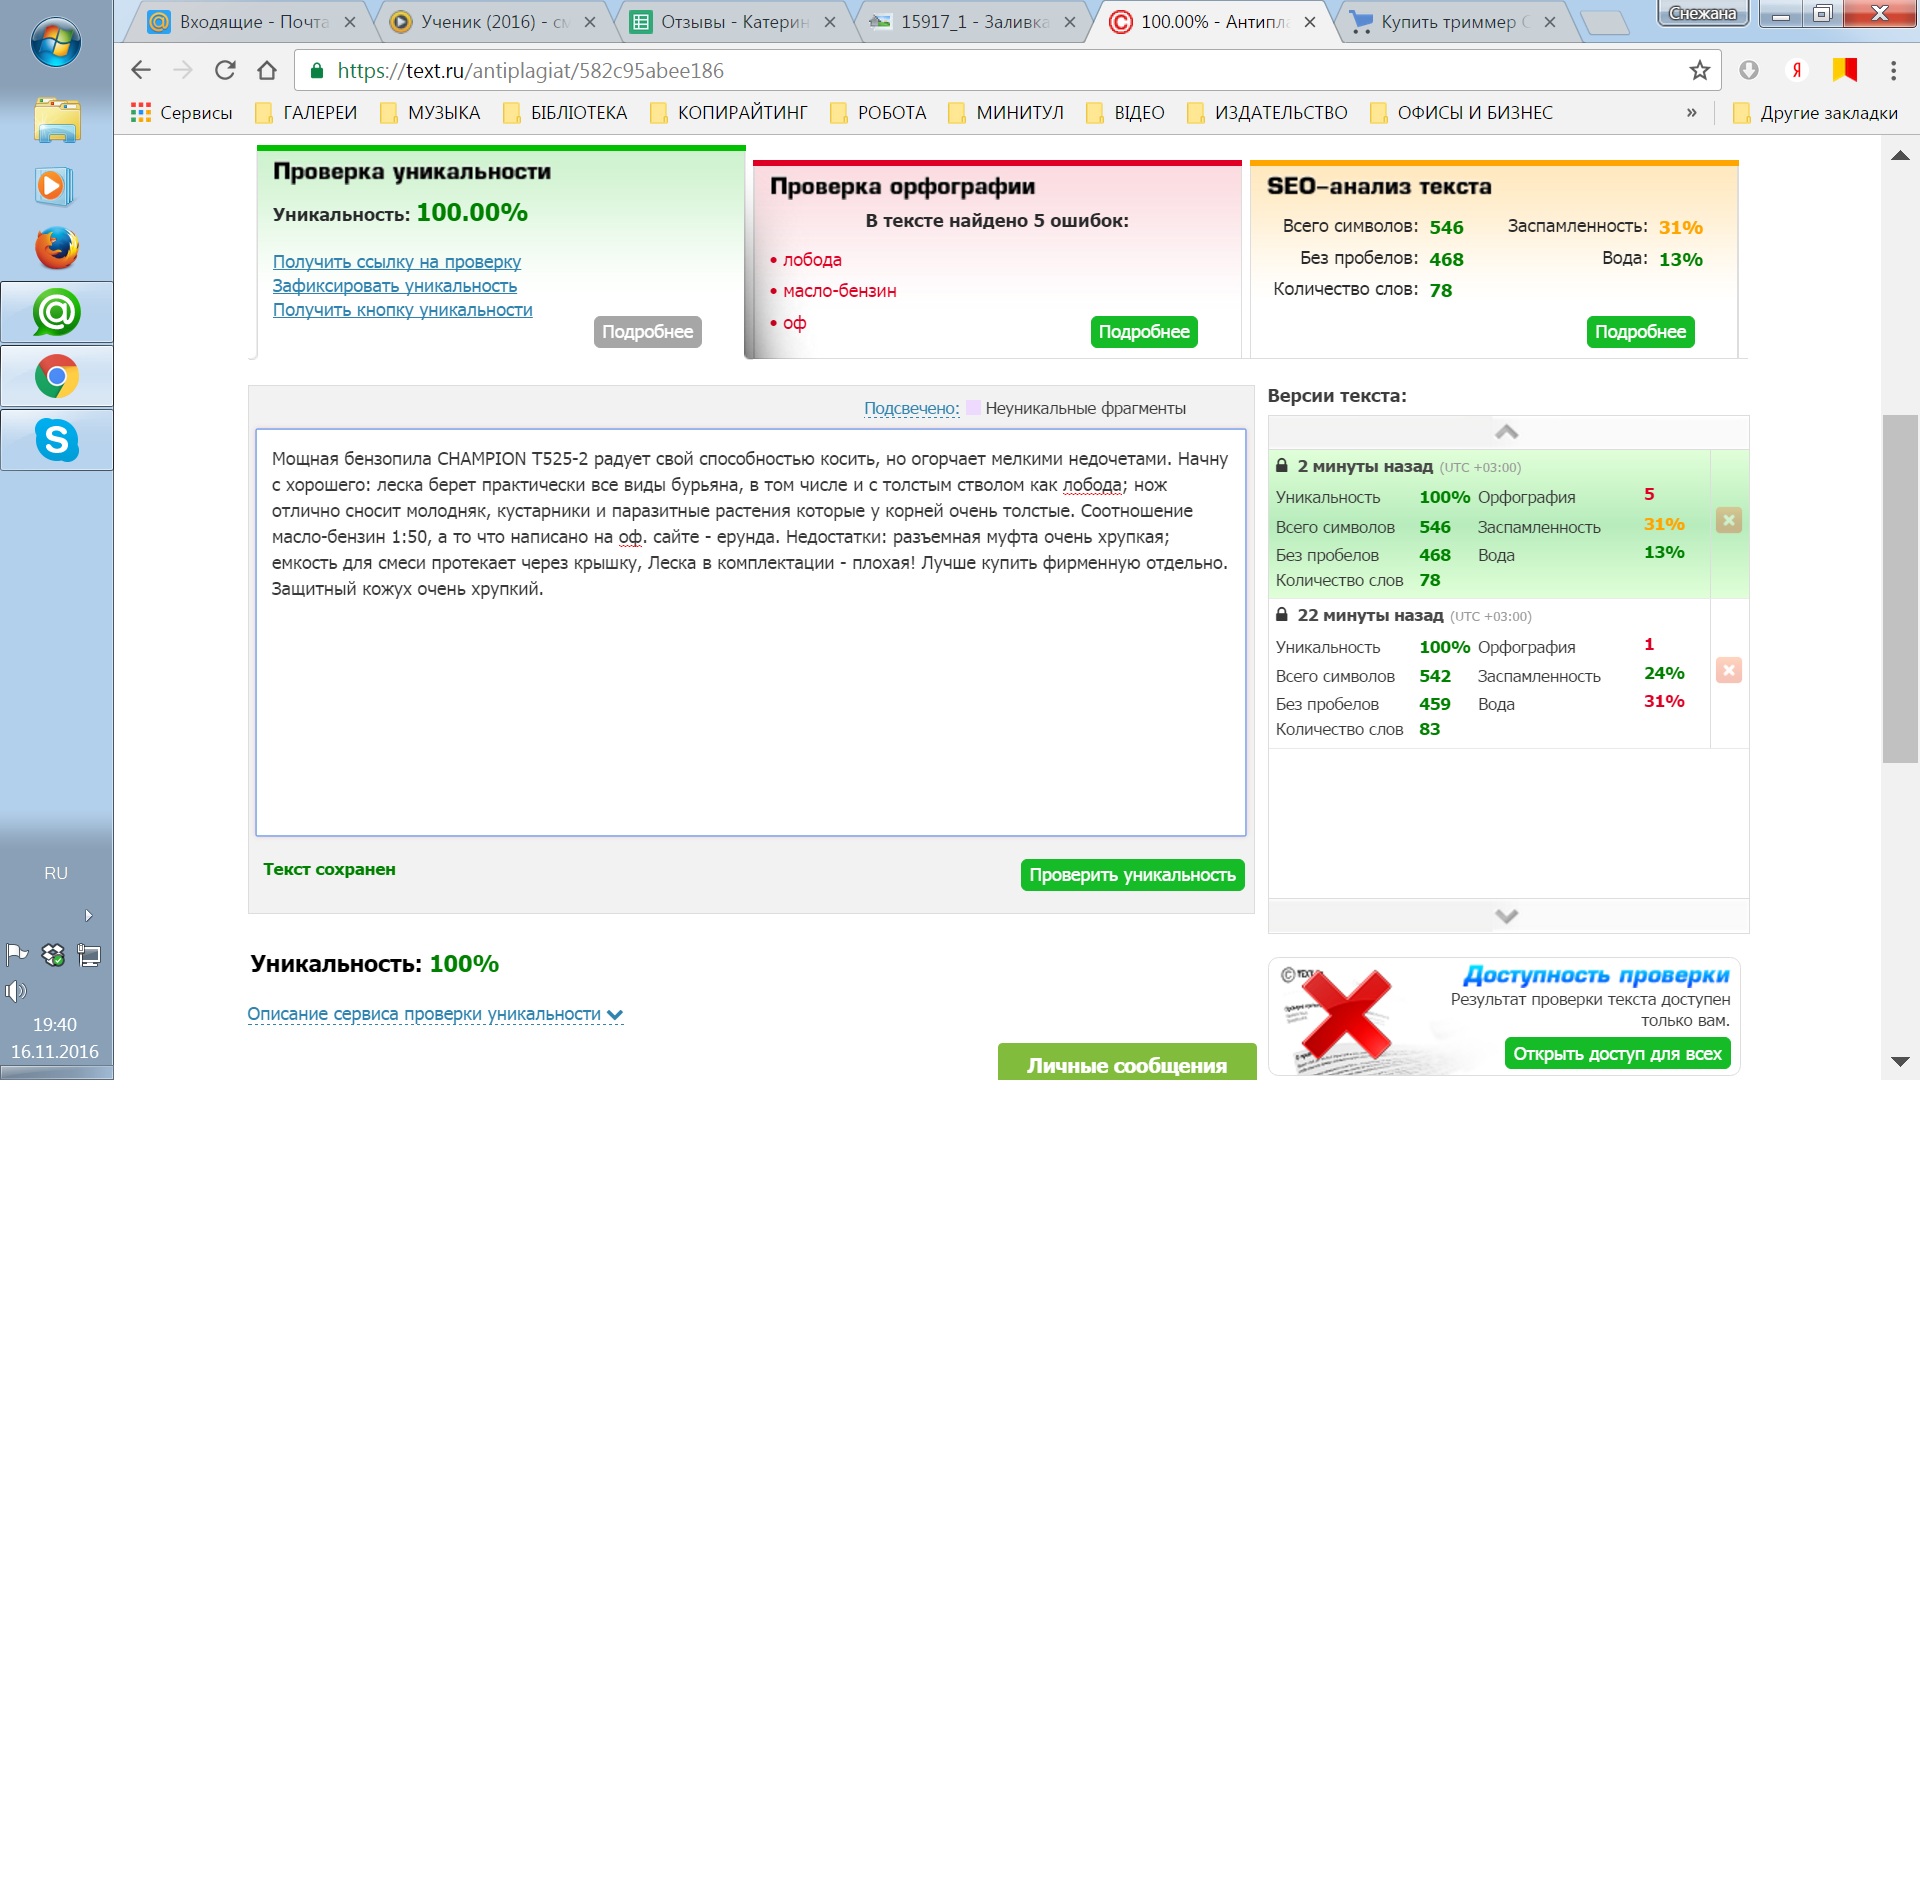Delete the 22 minutes ago text version
Screen dimensions: 1920x1898
(1728, 670)
